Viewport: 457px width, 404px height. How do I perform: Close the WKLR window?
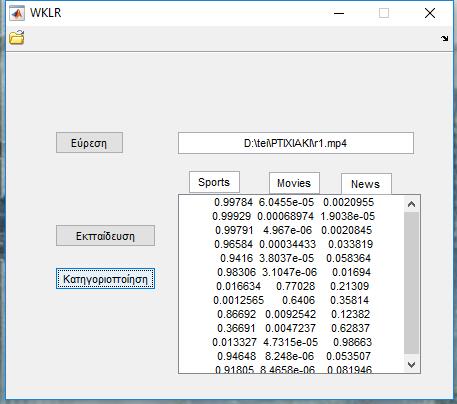(x=430, y=13)
